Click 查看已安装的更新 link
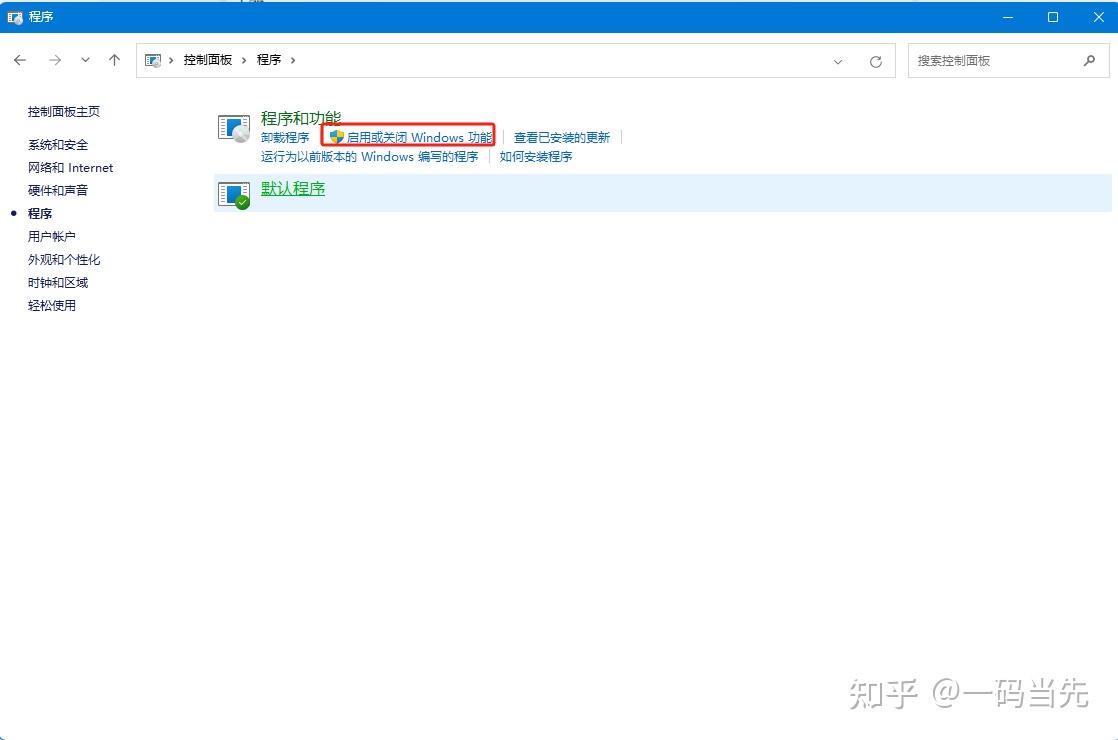Screen dimensions: 1118x740 click(x=562, y=138)
